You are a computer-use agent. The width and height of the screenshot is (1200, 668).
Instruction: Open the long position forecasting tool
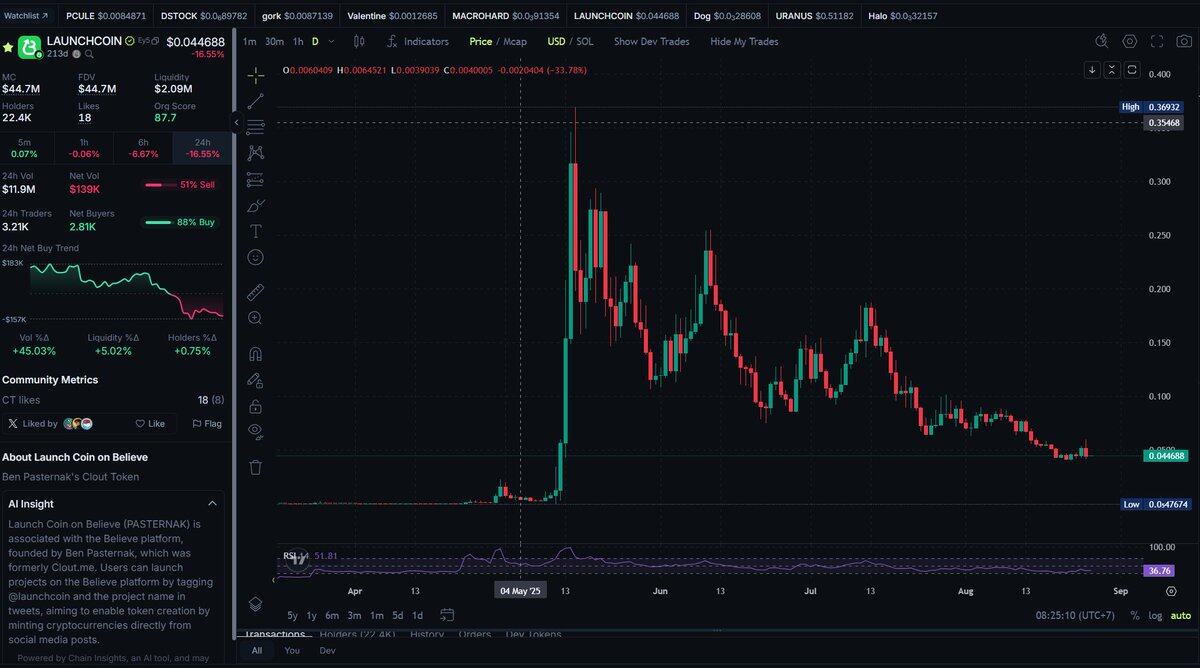255,180
